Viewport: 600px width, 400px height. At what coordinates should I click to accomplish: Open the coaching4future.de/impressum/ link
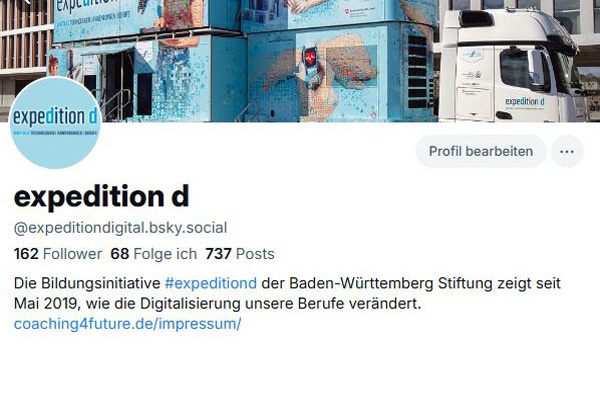[x=127, y=323]
